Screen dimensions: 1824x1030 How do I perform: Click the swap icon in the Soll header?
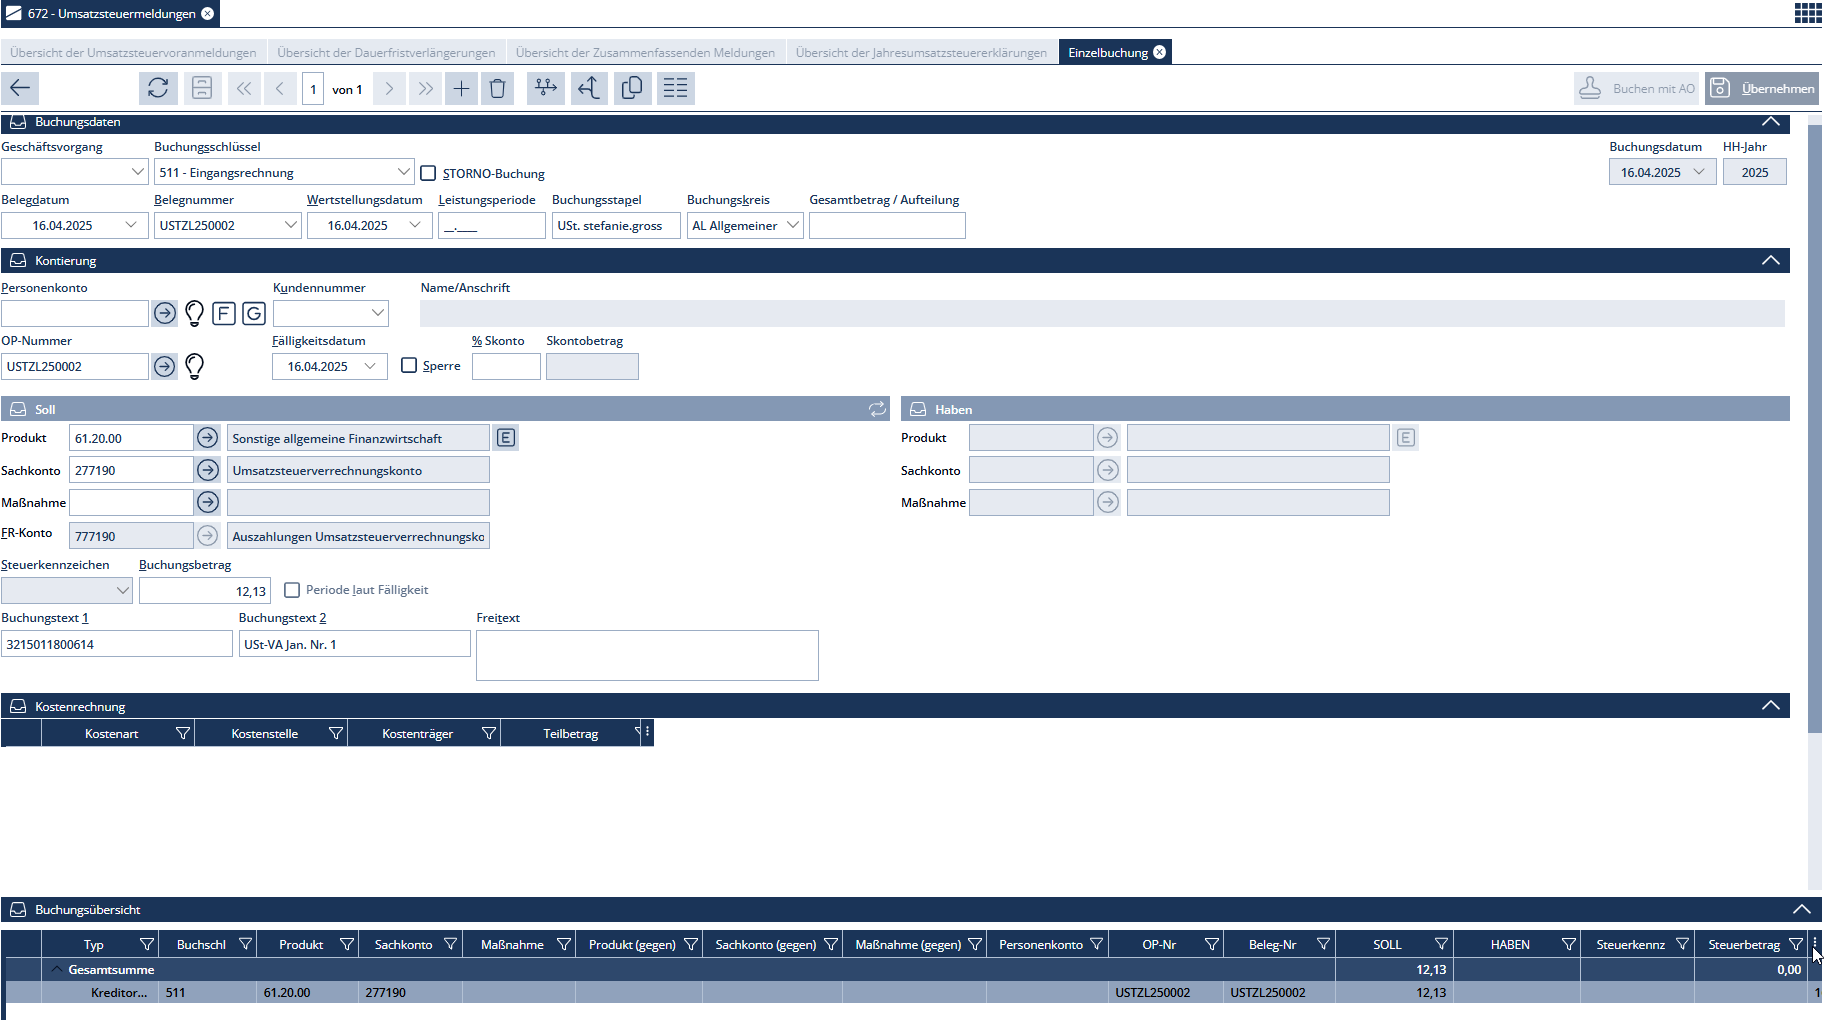[877, 409]
